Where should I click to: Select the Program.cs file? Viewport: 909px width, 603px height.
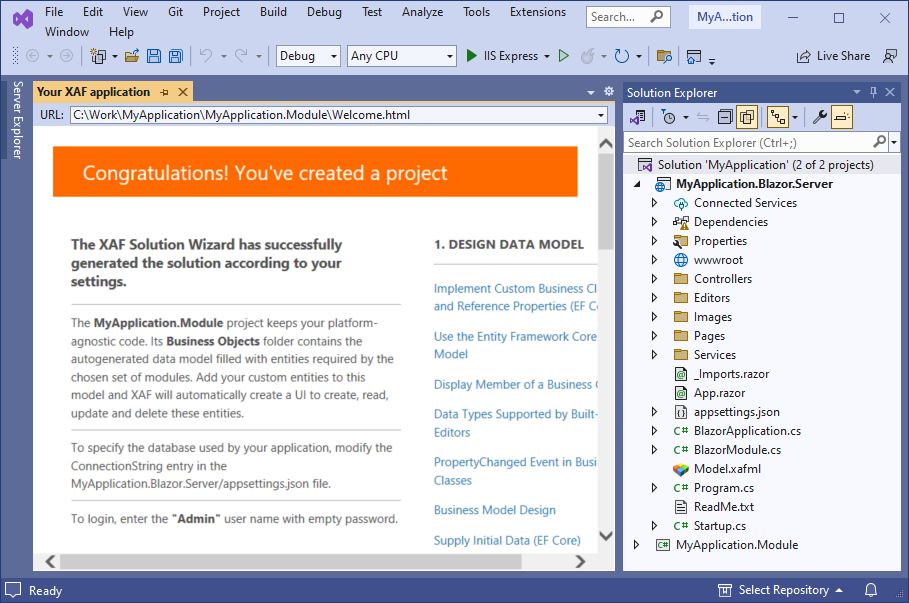tap(723, 488)
